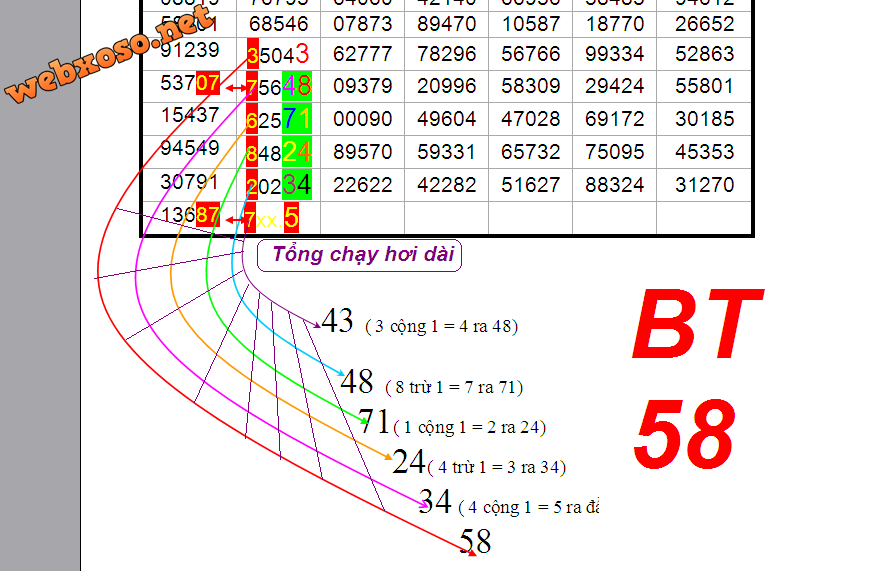Select the cell with 42282

446,185
